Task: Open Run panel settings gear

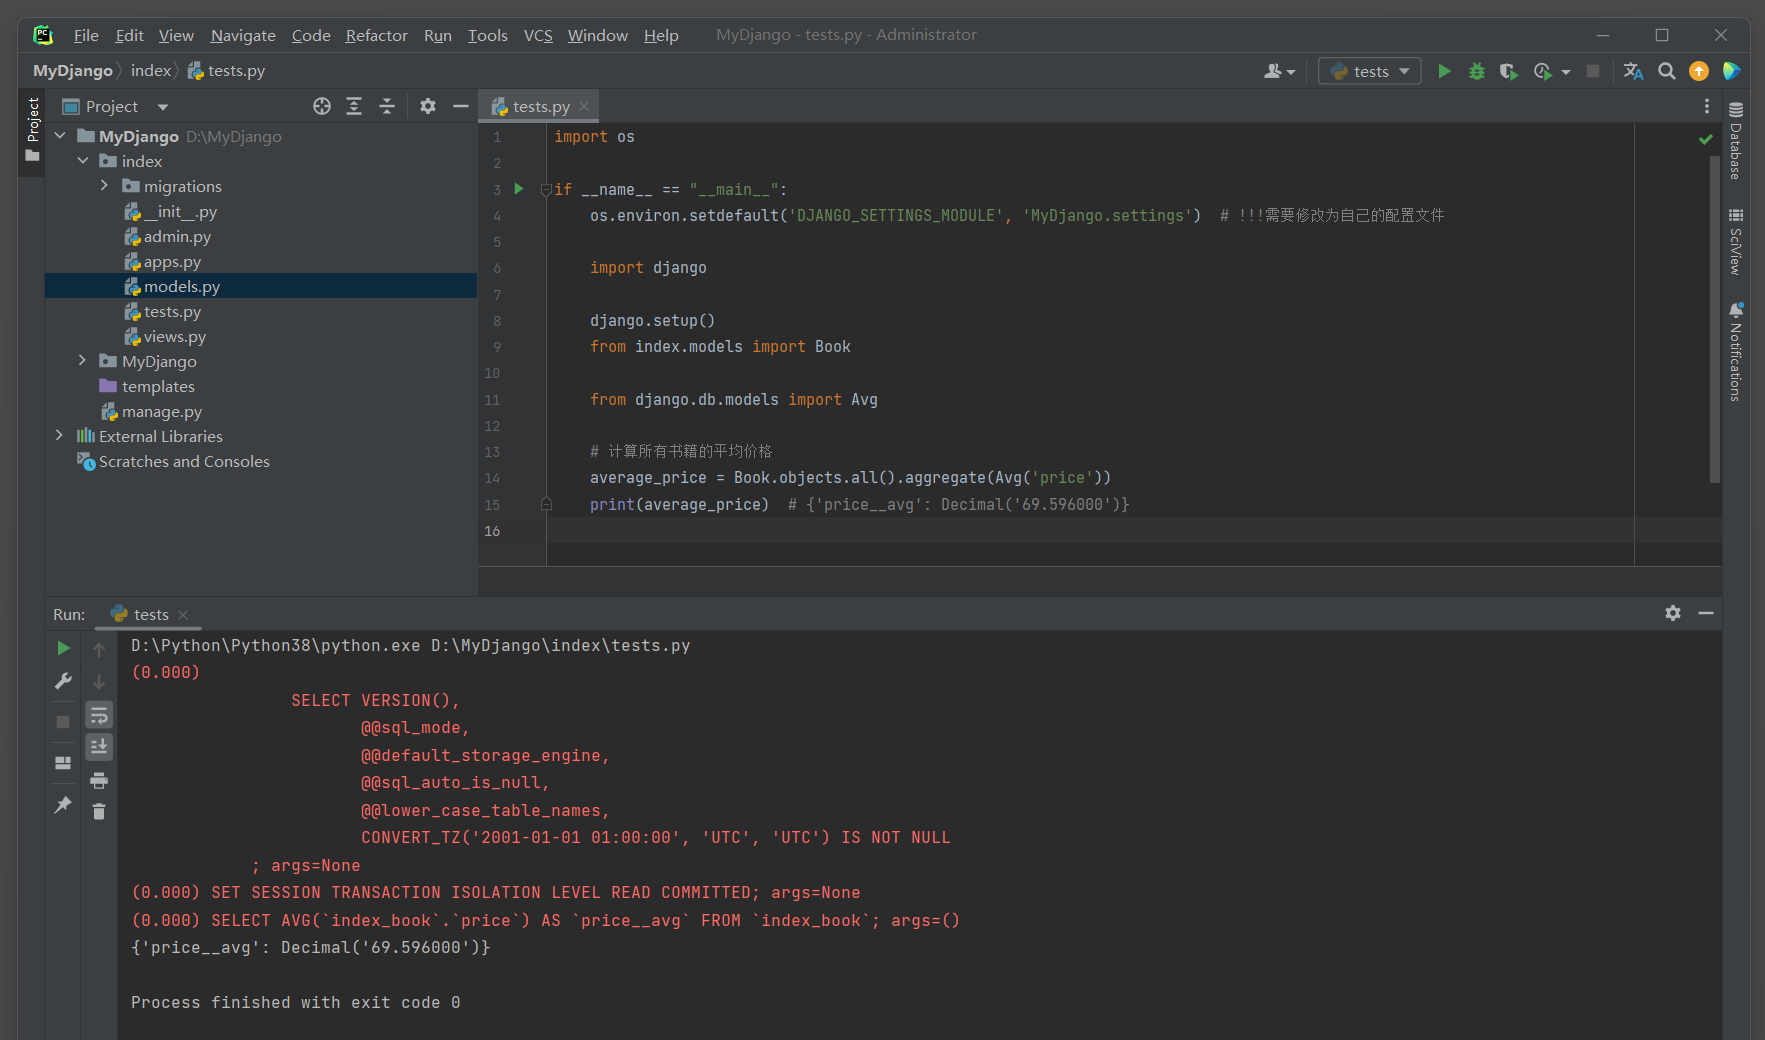Action: (1673, 613)
